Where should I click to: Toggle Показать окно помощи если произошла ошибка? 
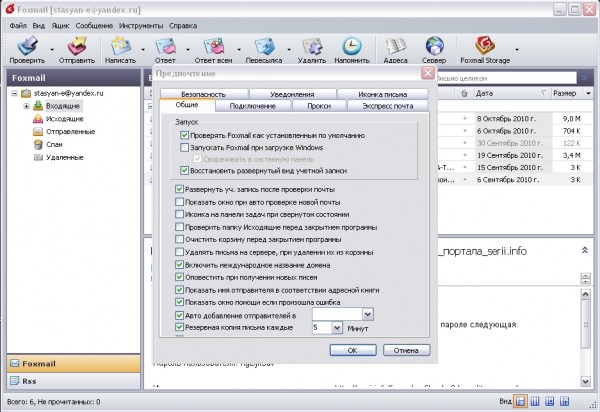(179, 302)
